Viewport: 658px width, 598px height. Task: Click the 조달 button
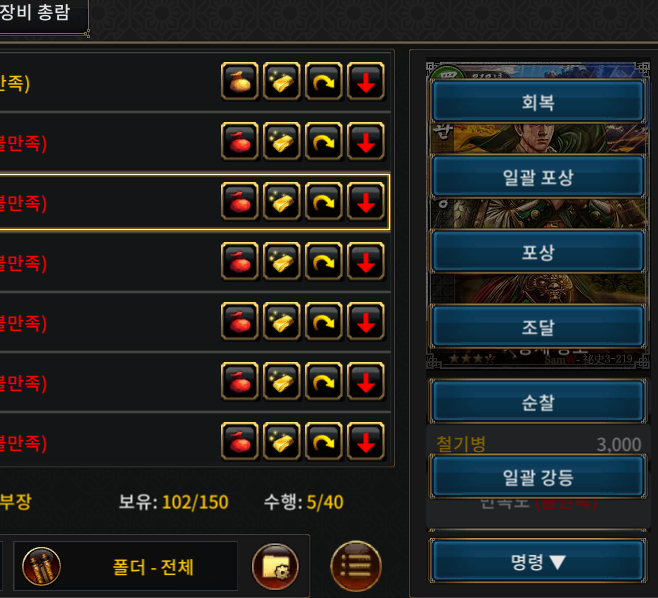[x=538, y=327]
